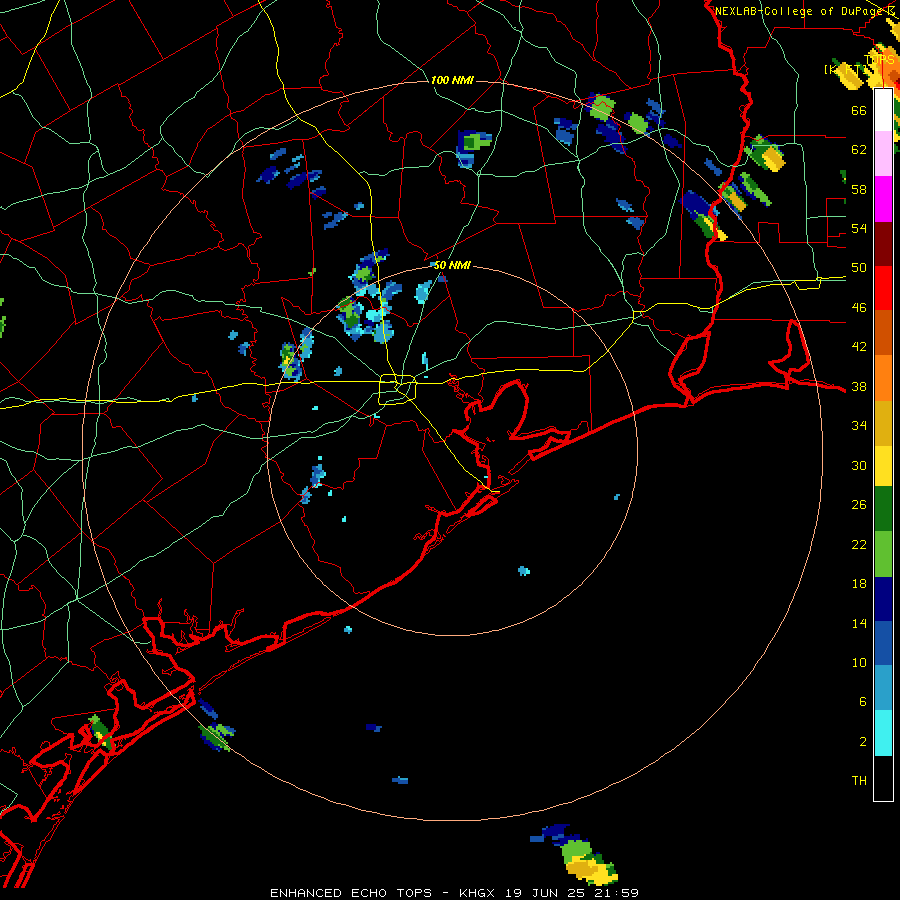Click the gold swatch beside 34
The image size is (900, 900).
tap(883, 423)
